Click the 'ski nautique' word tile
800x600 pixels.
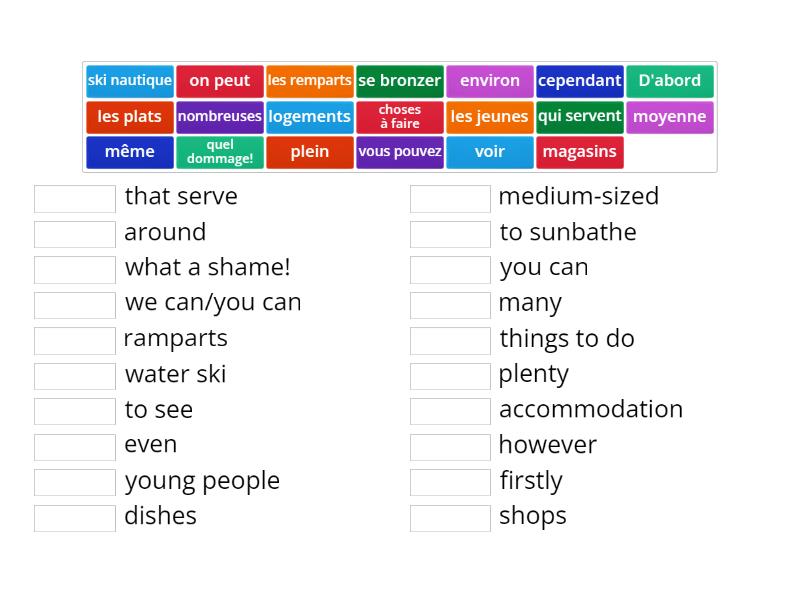click(130, 81)
